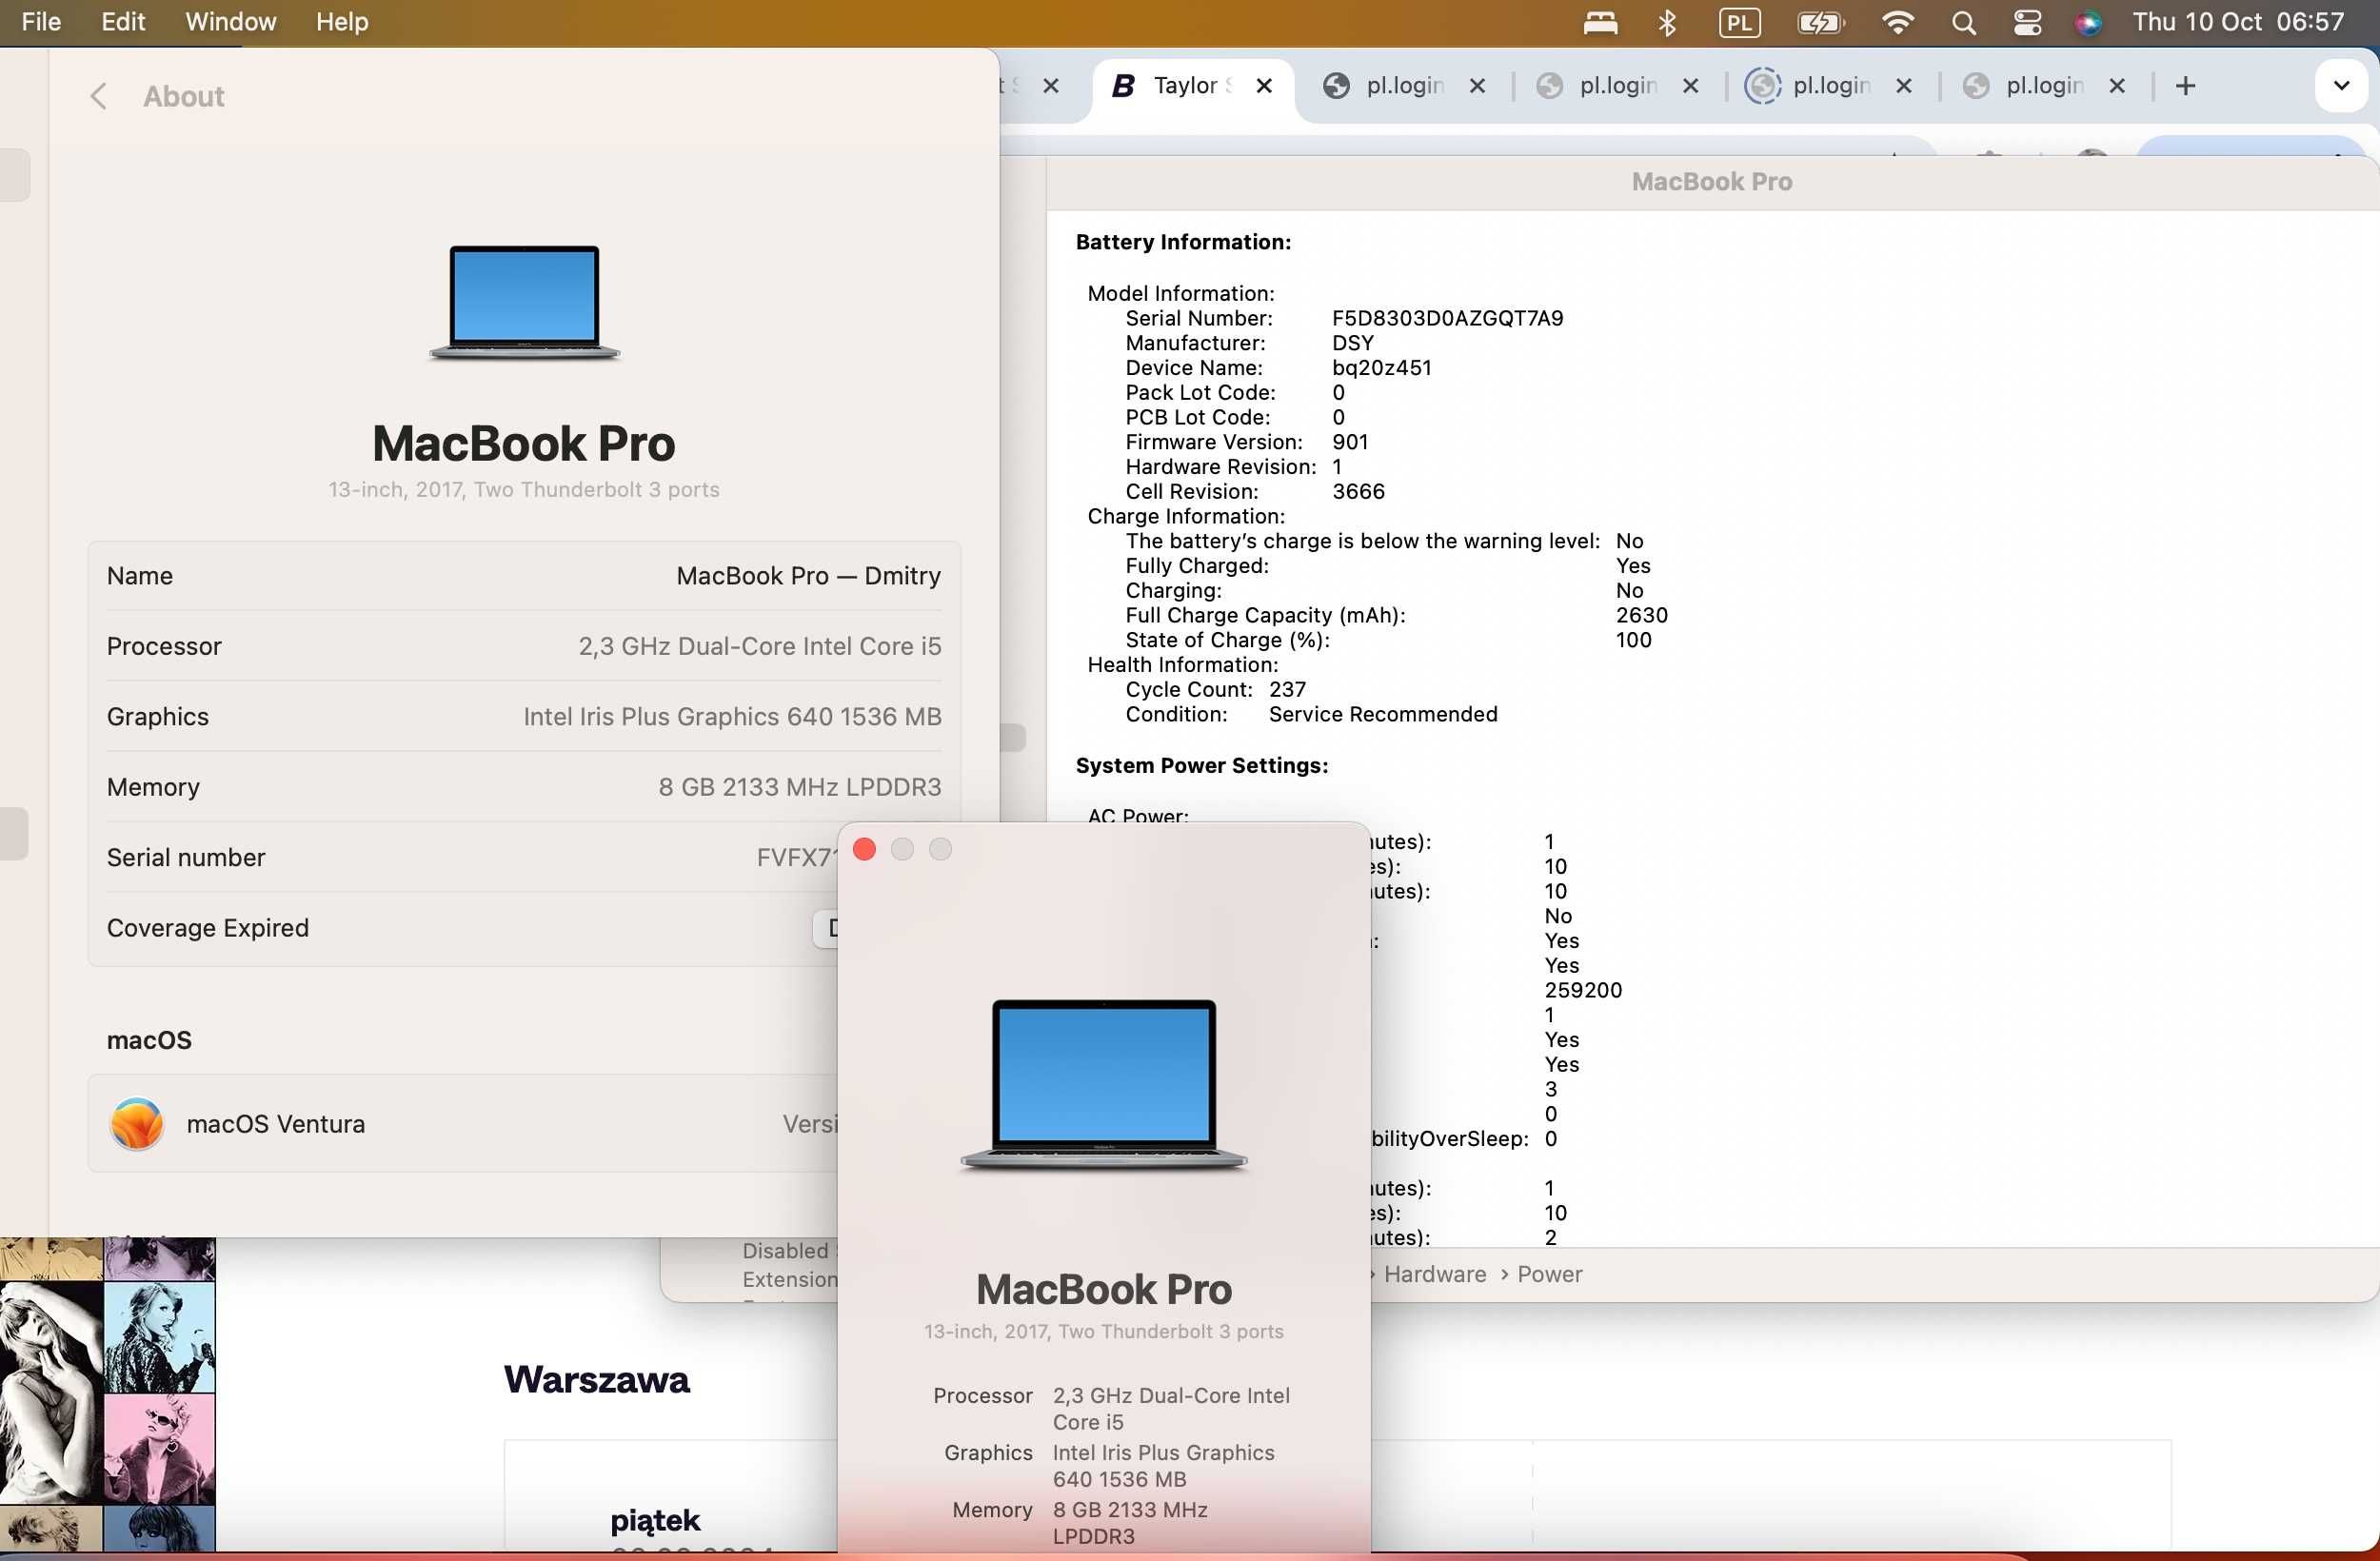
Task: Click the Cycle Count value 237
Action: pos(1287,689)
